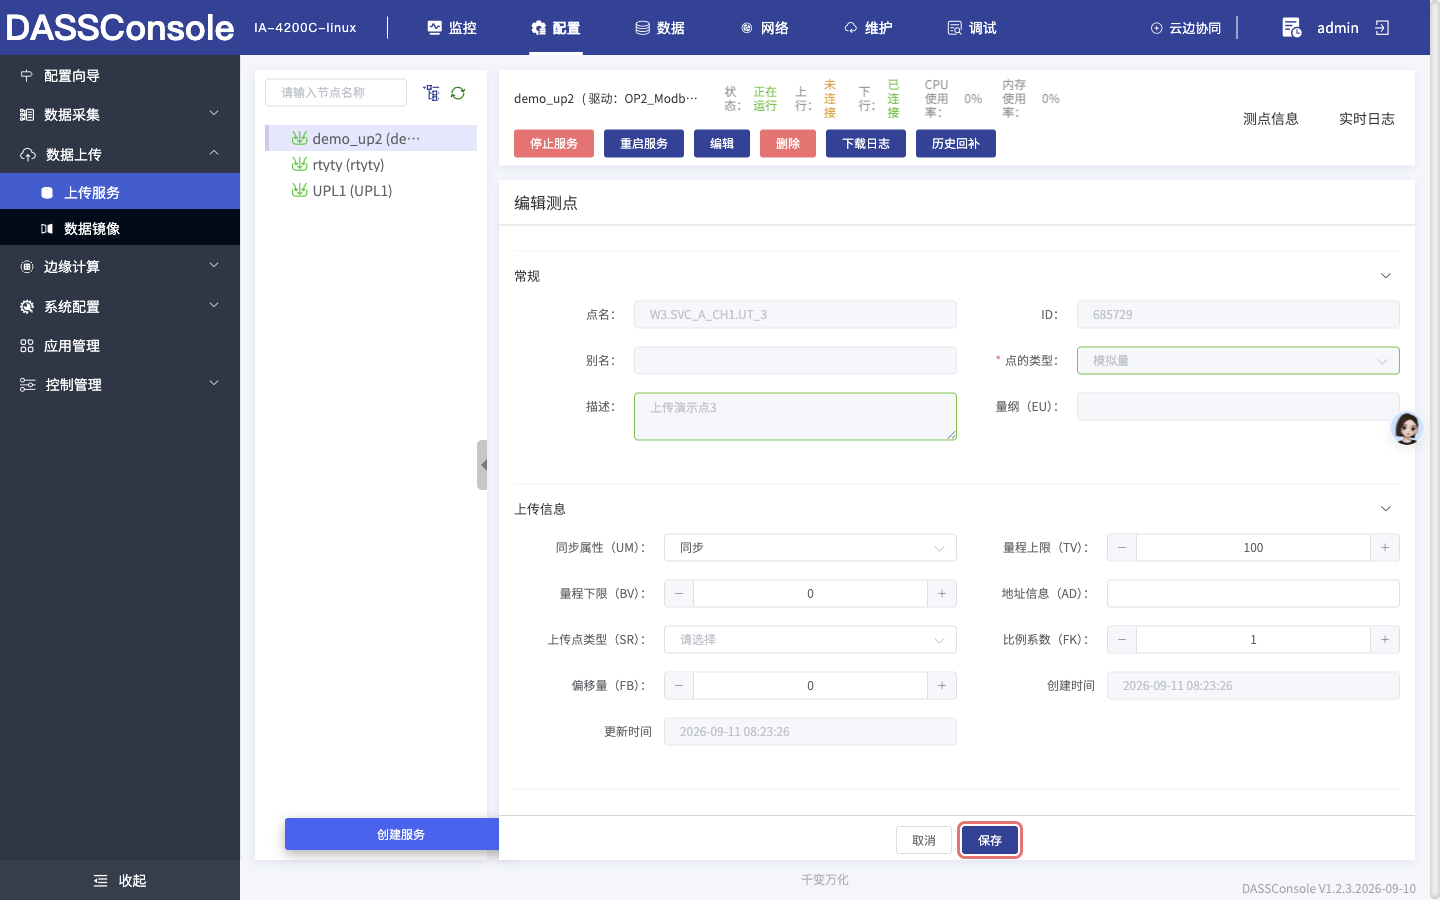Click 保存 to save the point
Image resolution: width=1440 pixels, height=900 pixels.
990,841
